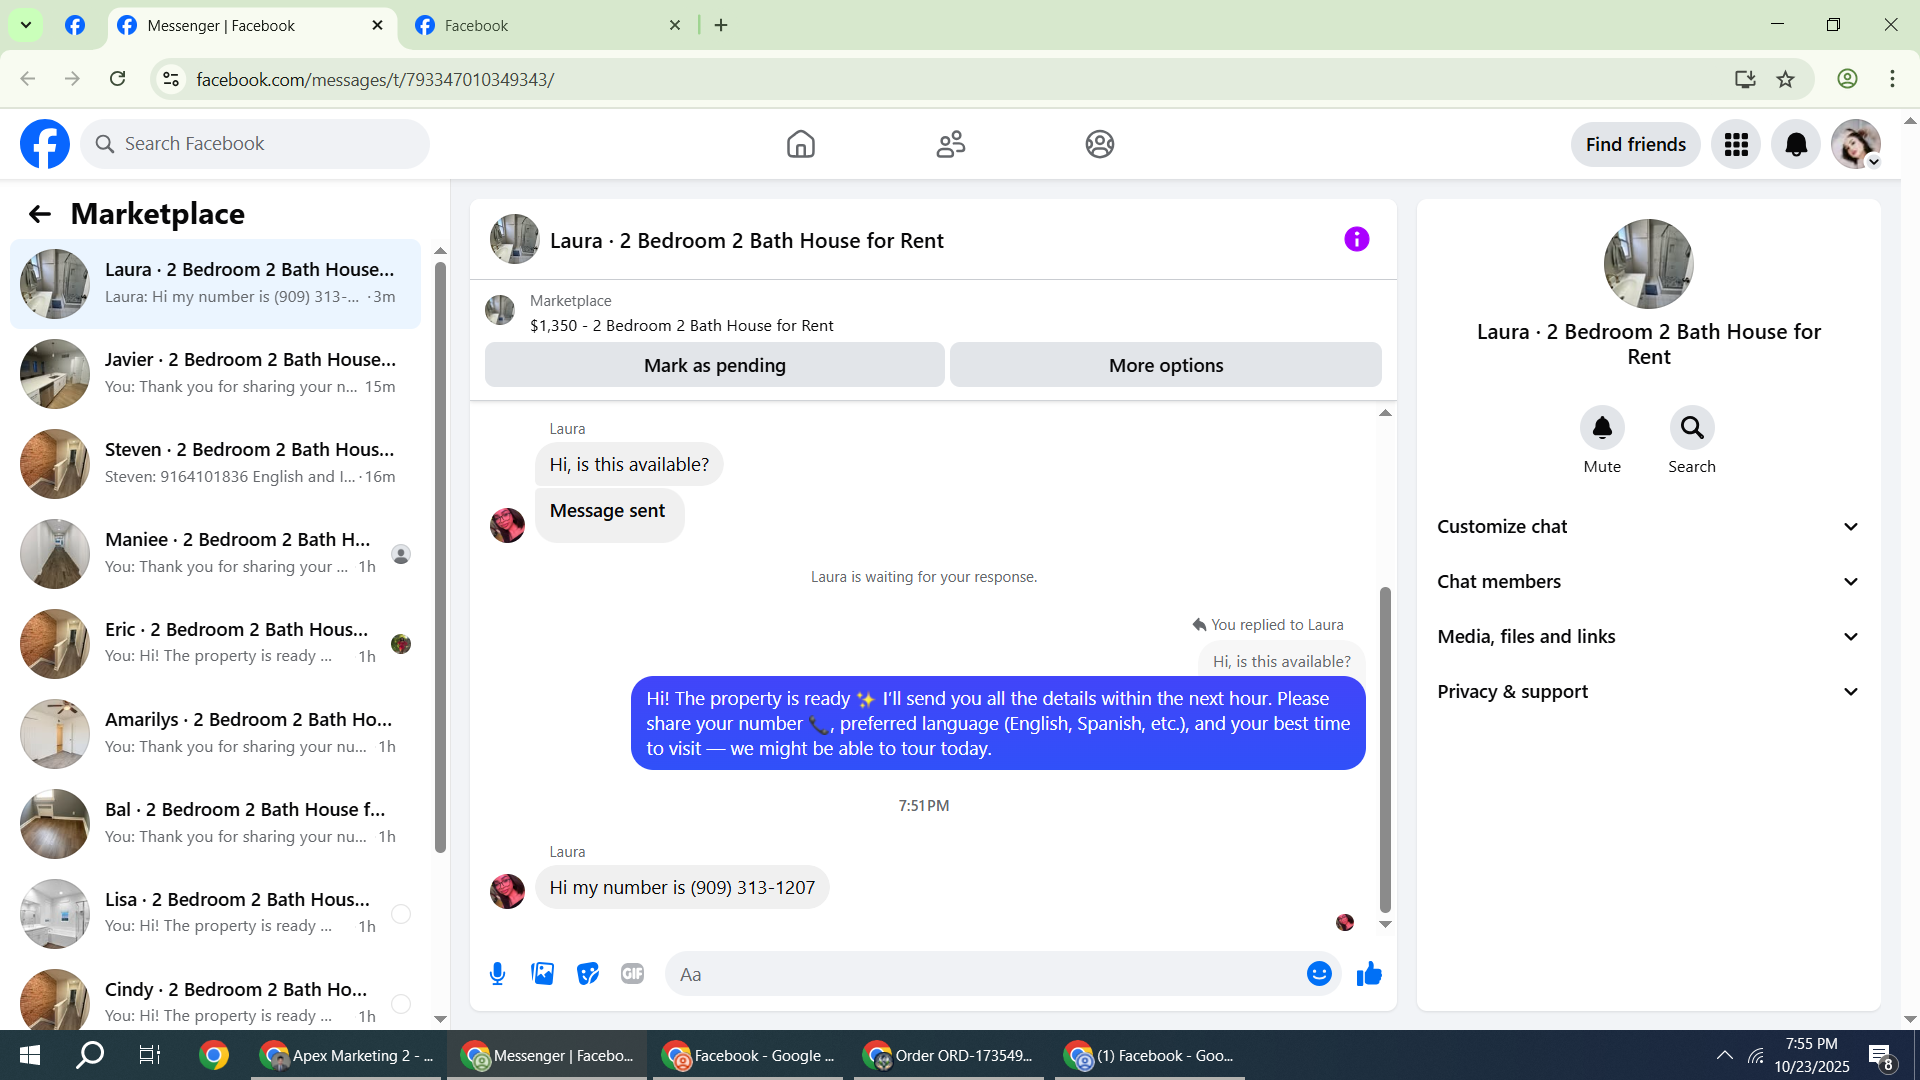This screenshot has width=1920, height=1080.
Task: Attach a photo using image icon
Action: (x=542, y=974)
